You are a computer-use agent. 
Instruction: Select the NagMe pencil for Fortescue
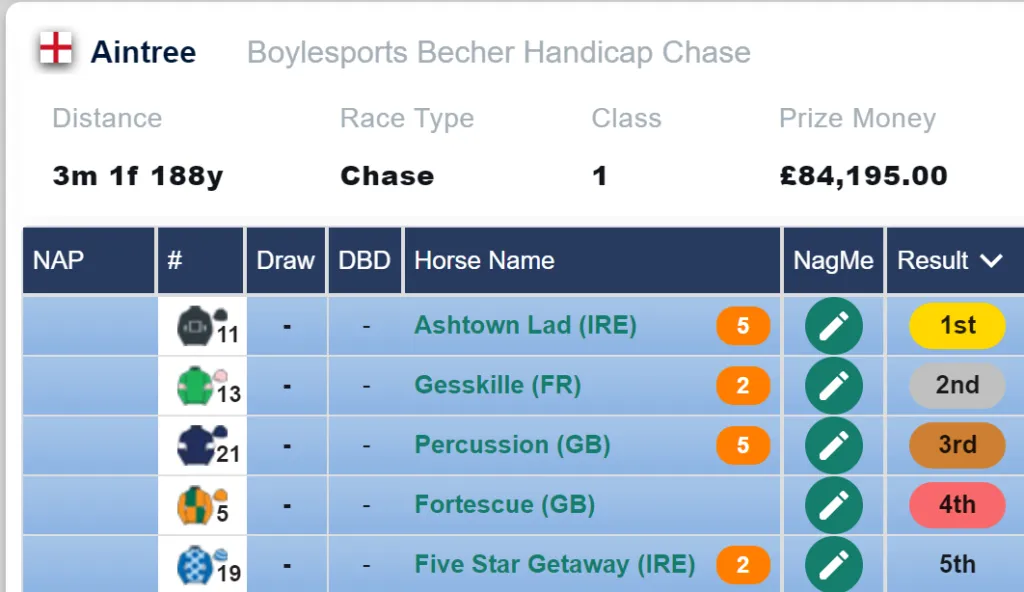click(833, 505)
